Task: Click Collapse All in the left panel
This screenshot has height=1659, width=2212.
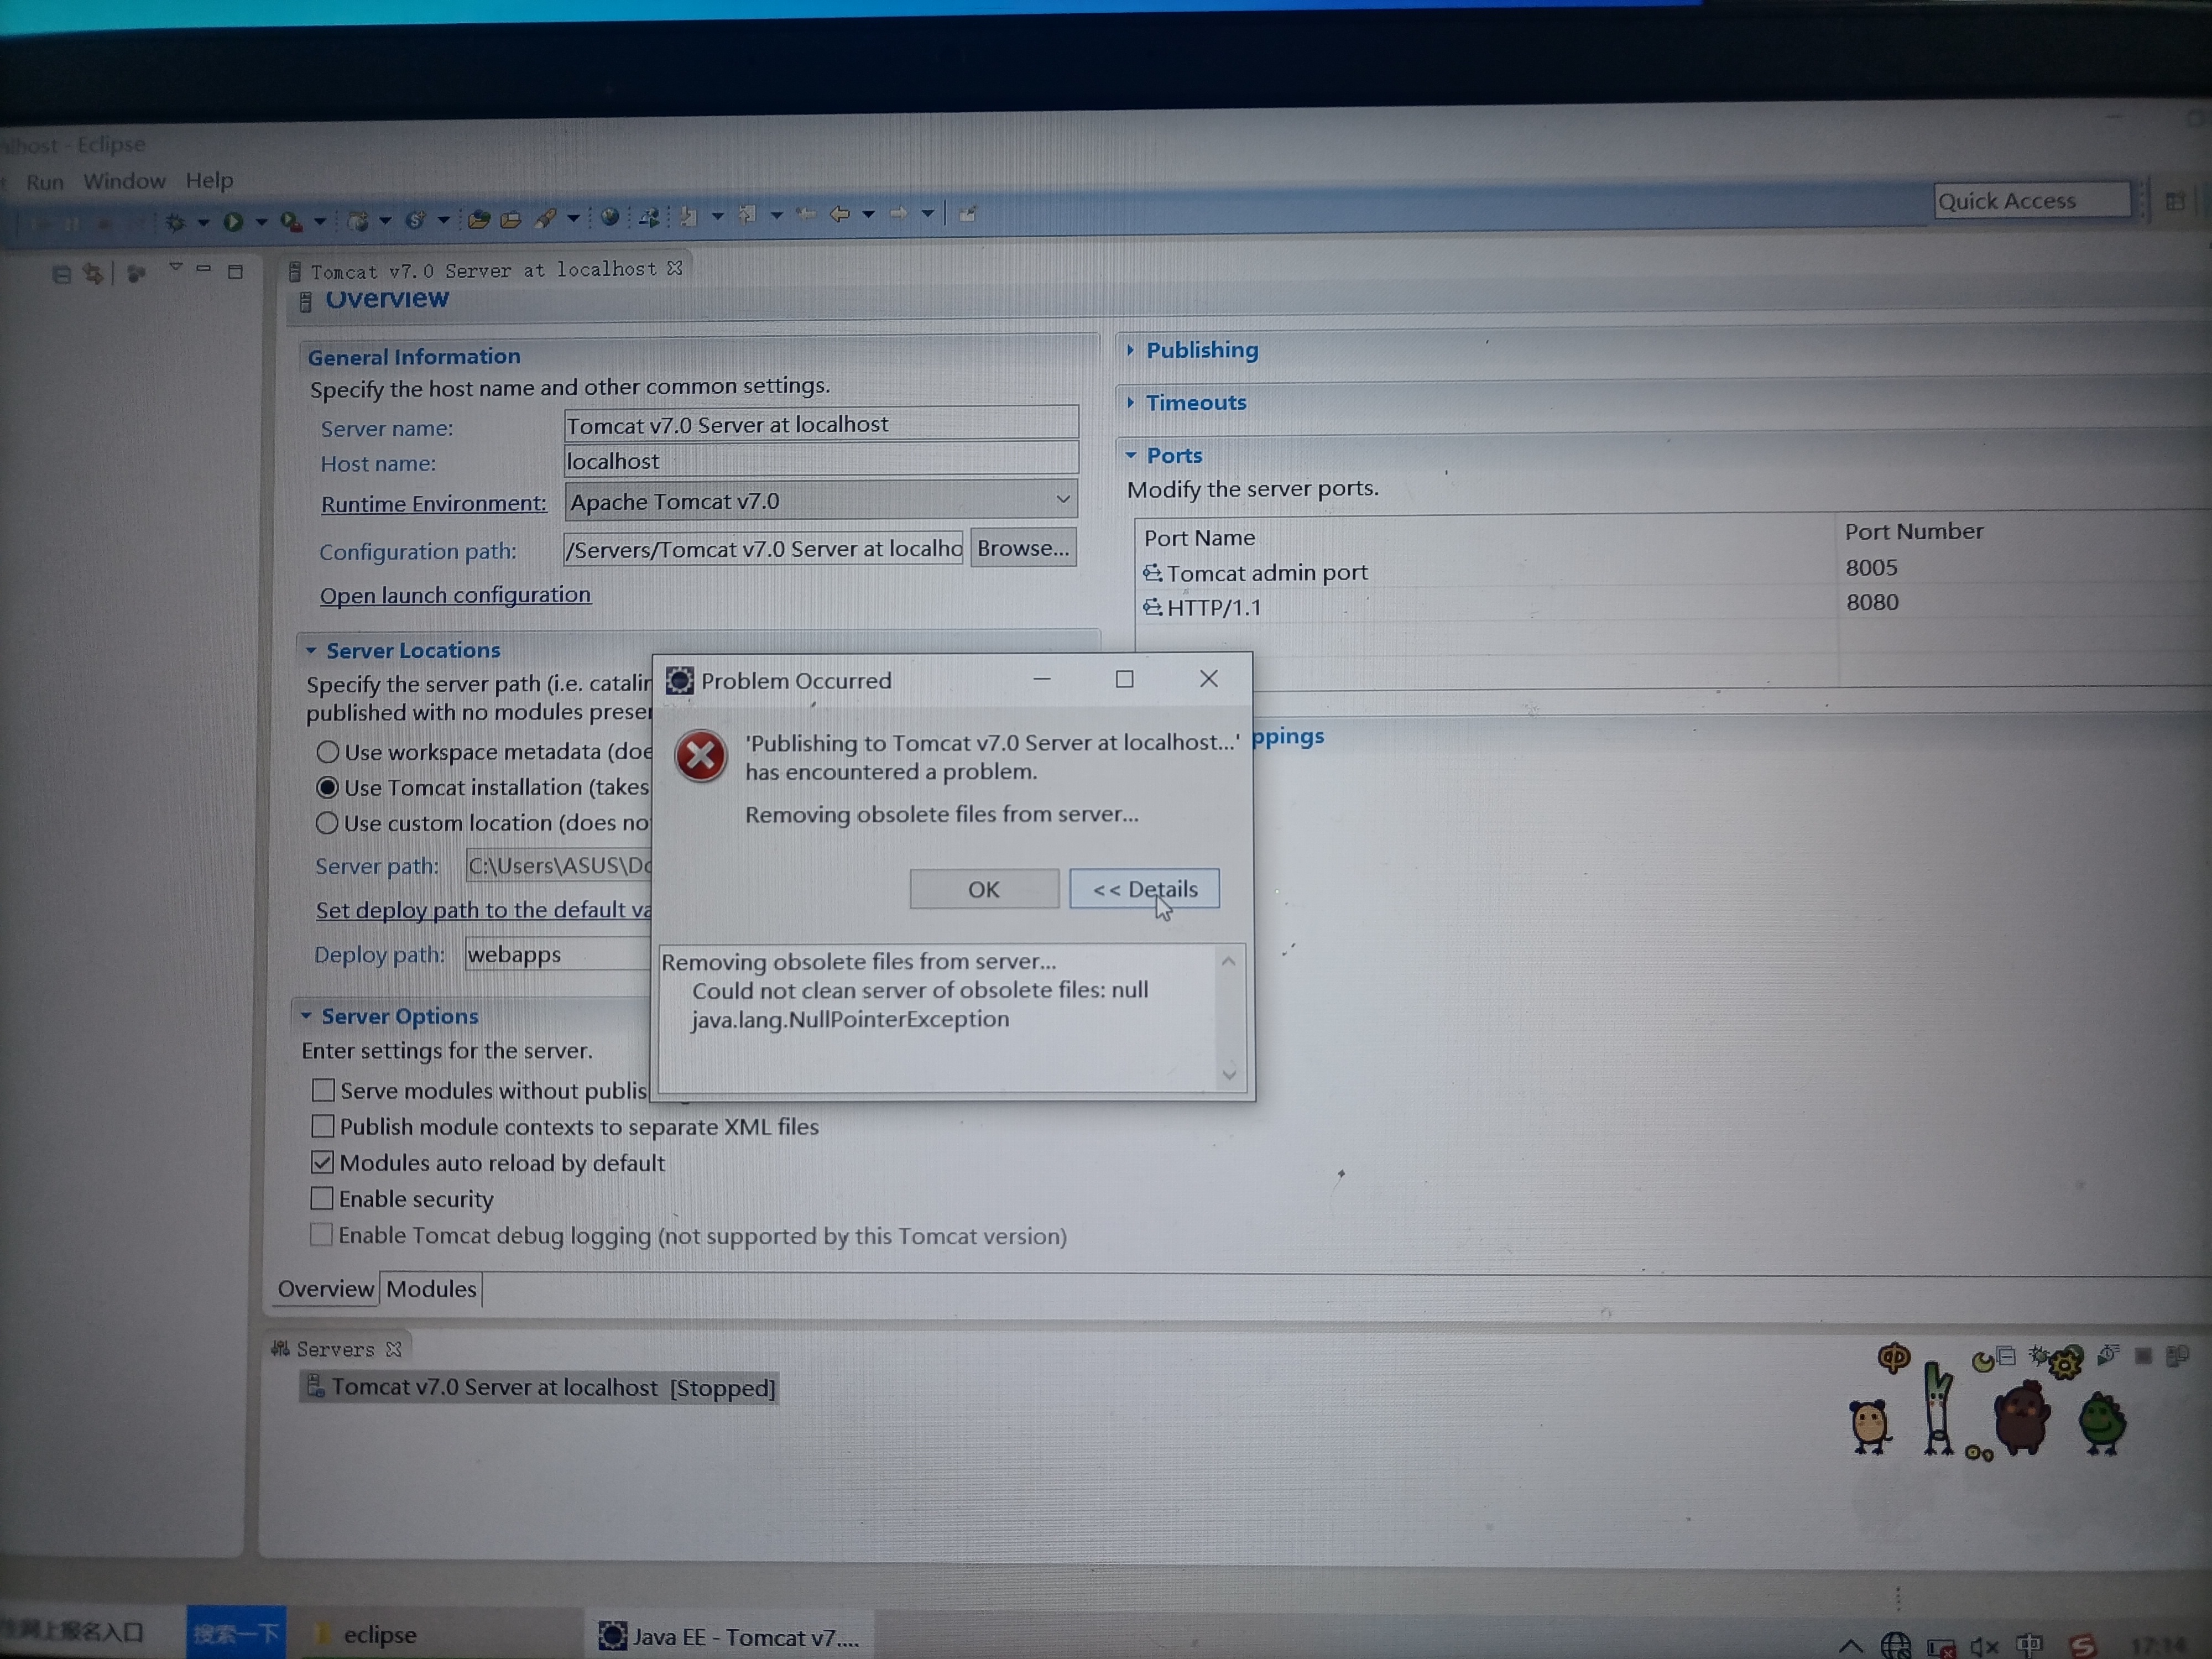Action: click(61, 274)
